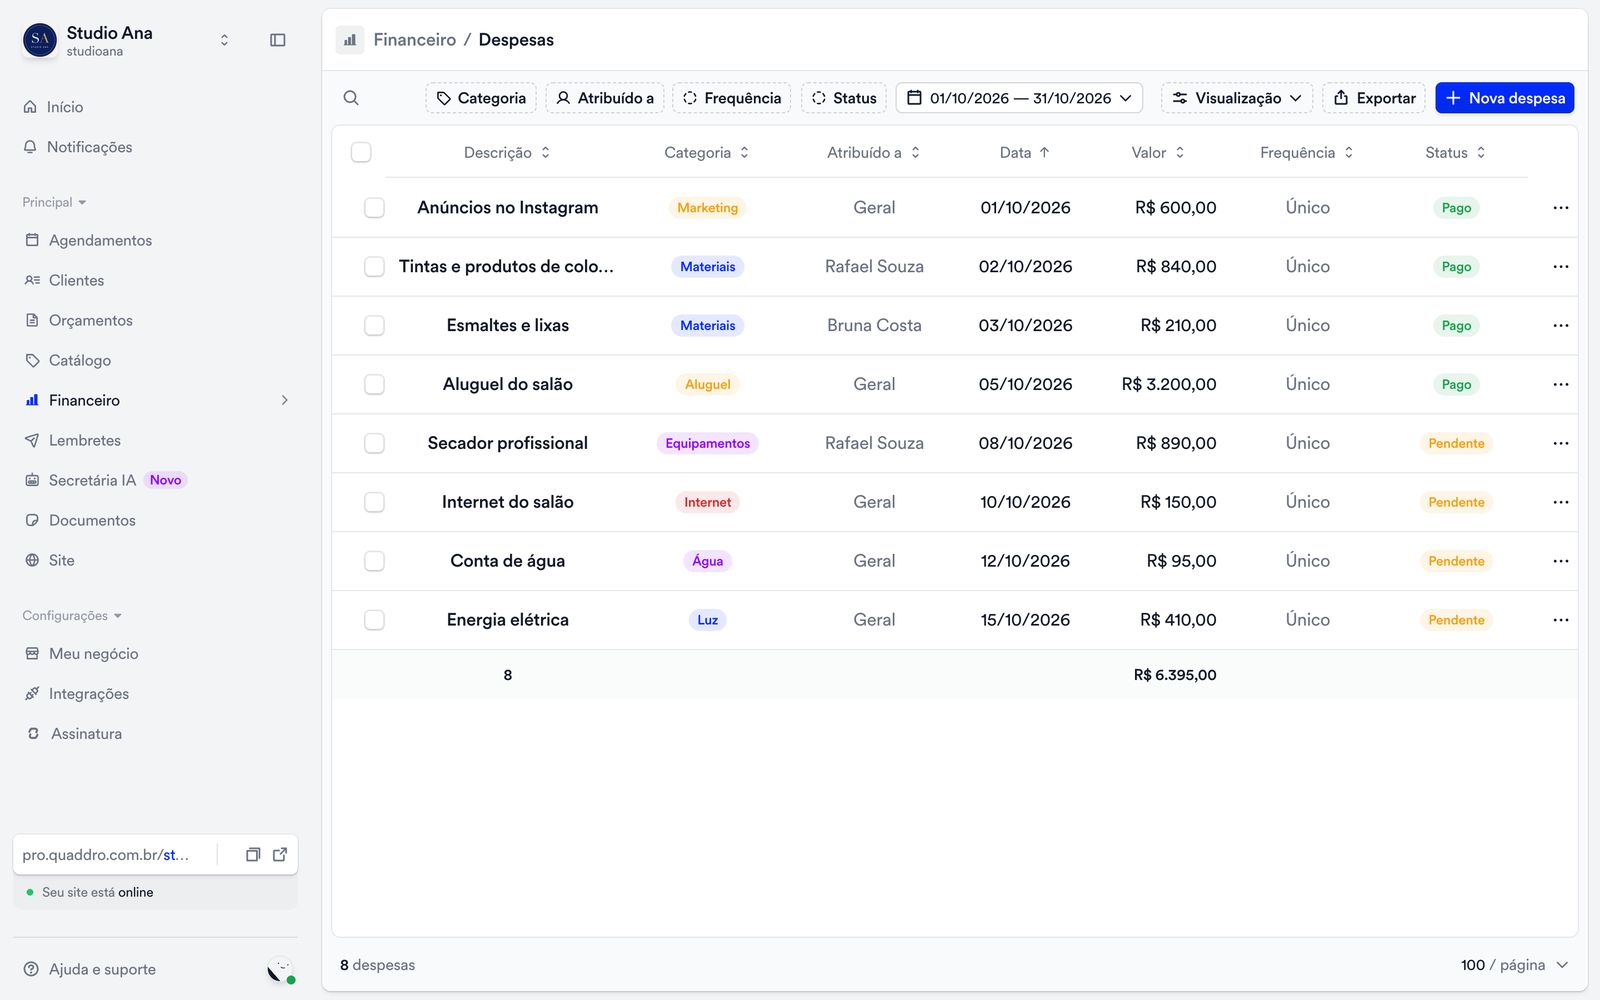Check the Energia elétrica row
1600x1000 pixels.
point(374,620)
